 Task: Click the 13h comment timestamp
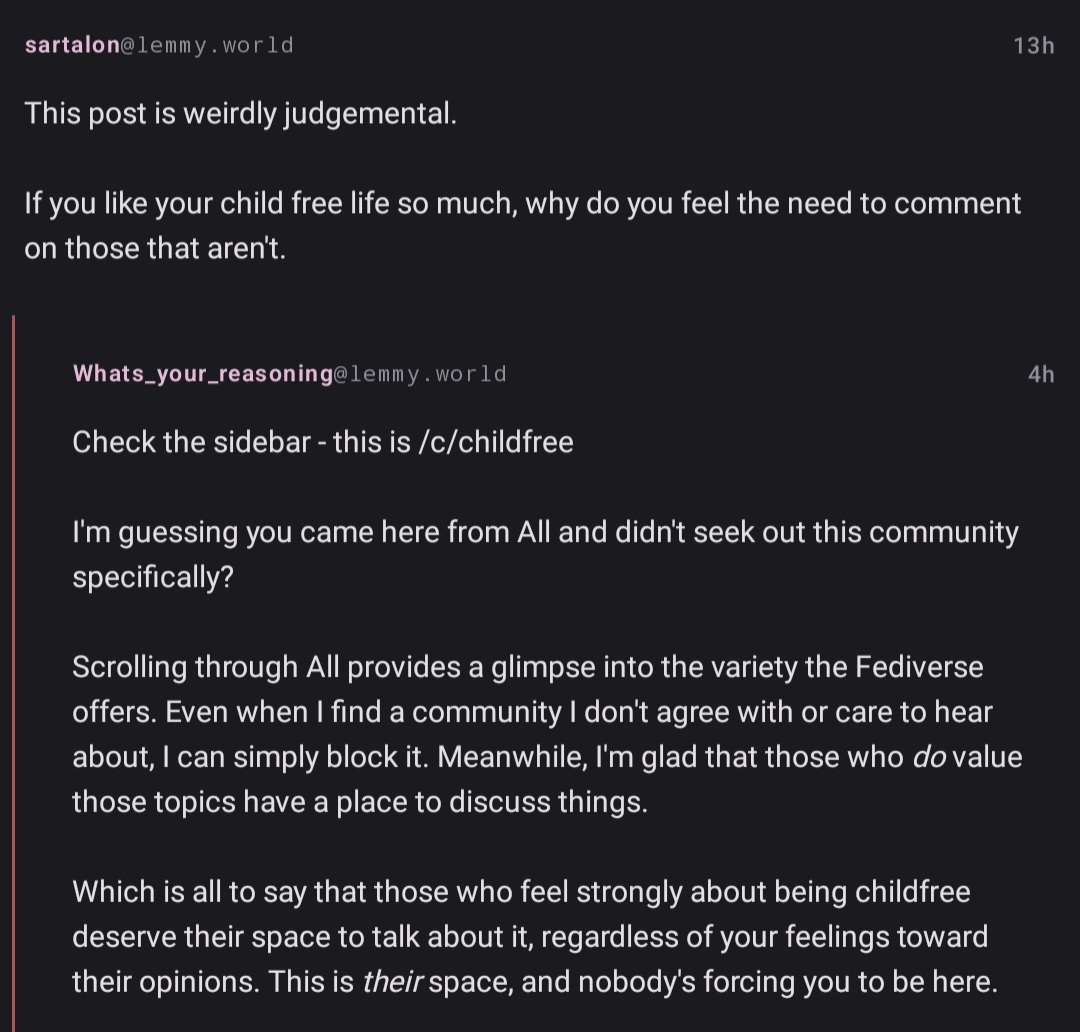point(1033,45)
